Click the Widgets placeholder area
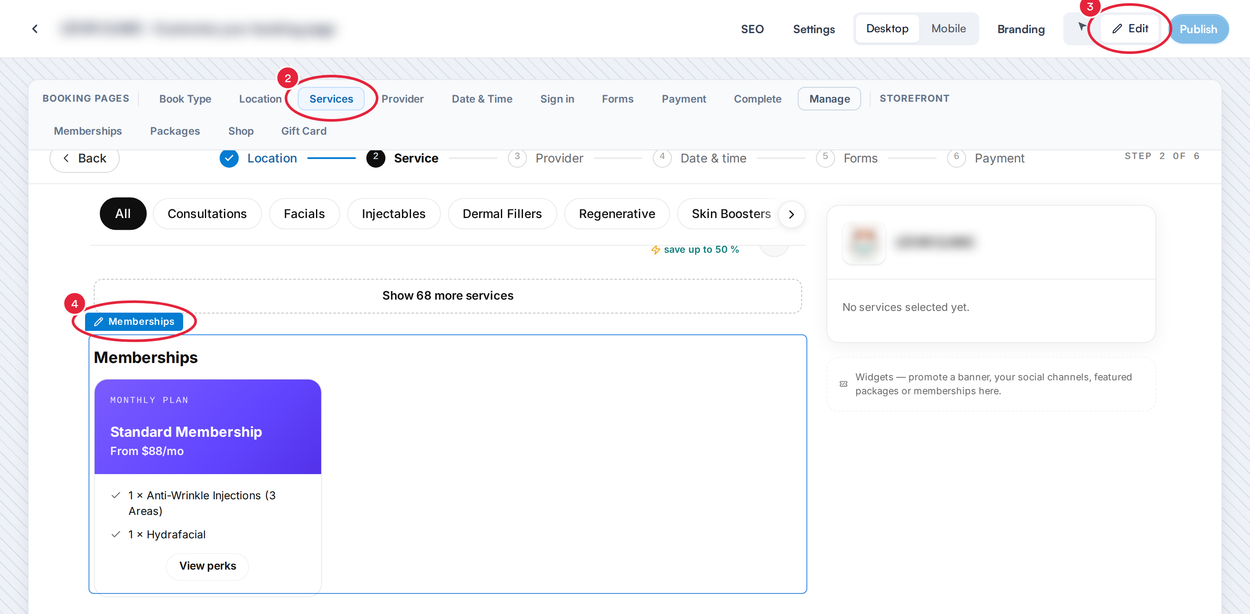This screenshot has width=1250, height=614. (x=991, y=384)
